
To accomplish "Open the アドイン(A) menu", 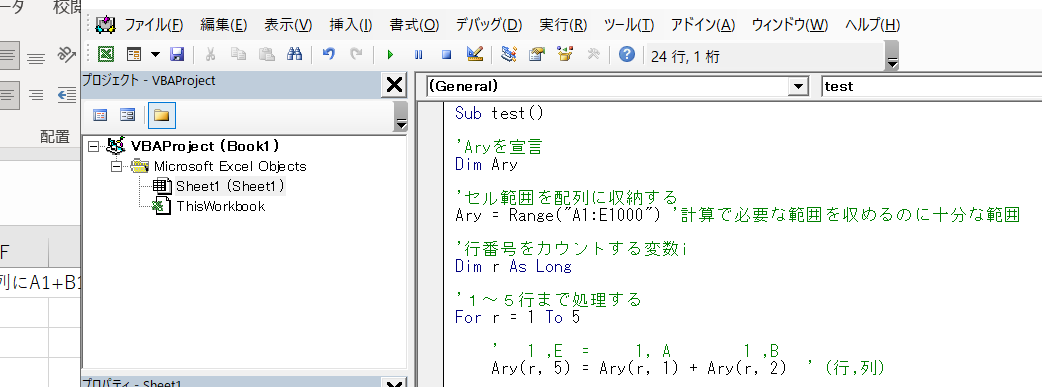I will [703, 25].
